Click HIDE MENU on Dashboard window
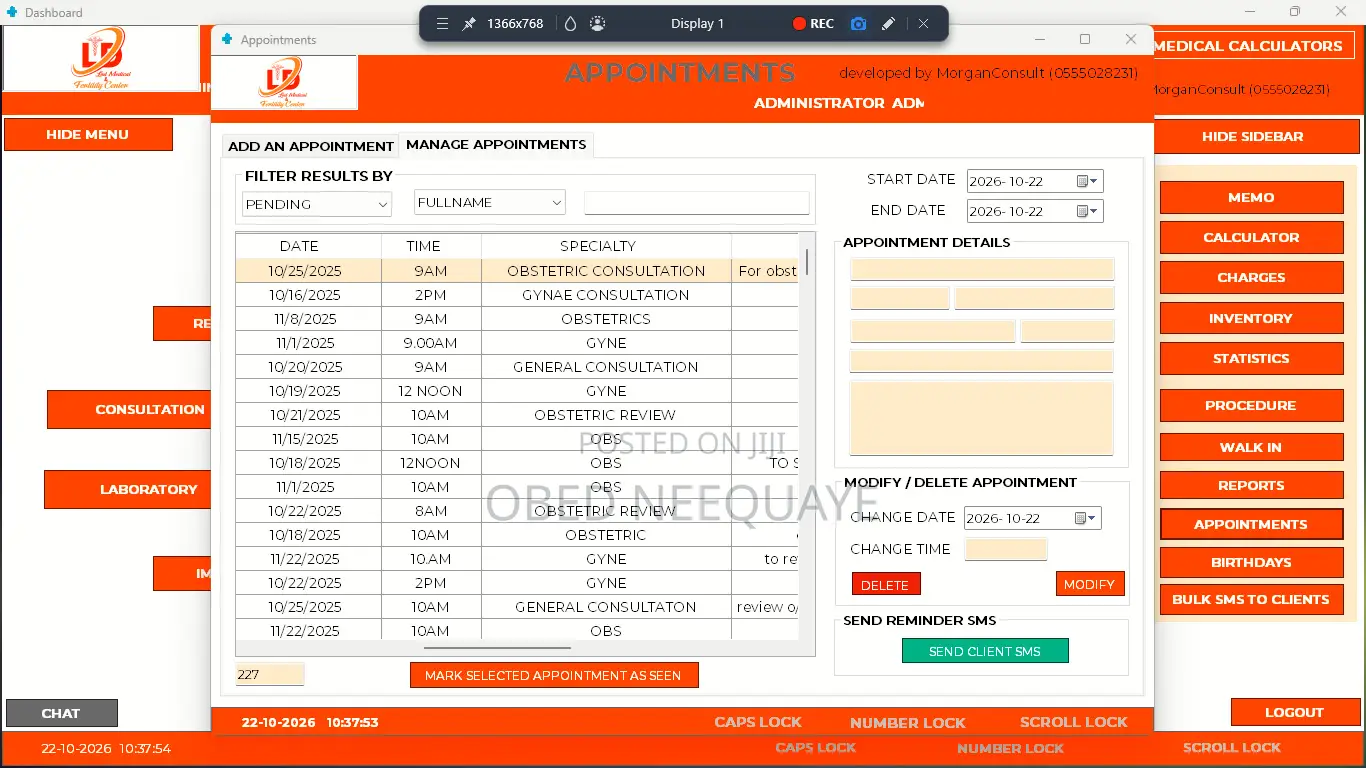 tap(88, 134)
